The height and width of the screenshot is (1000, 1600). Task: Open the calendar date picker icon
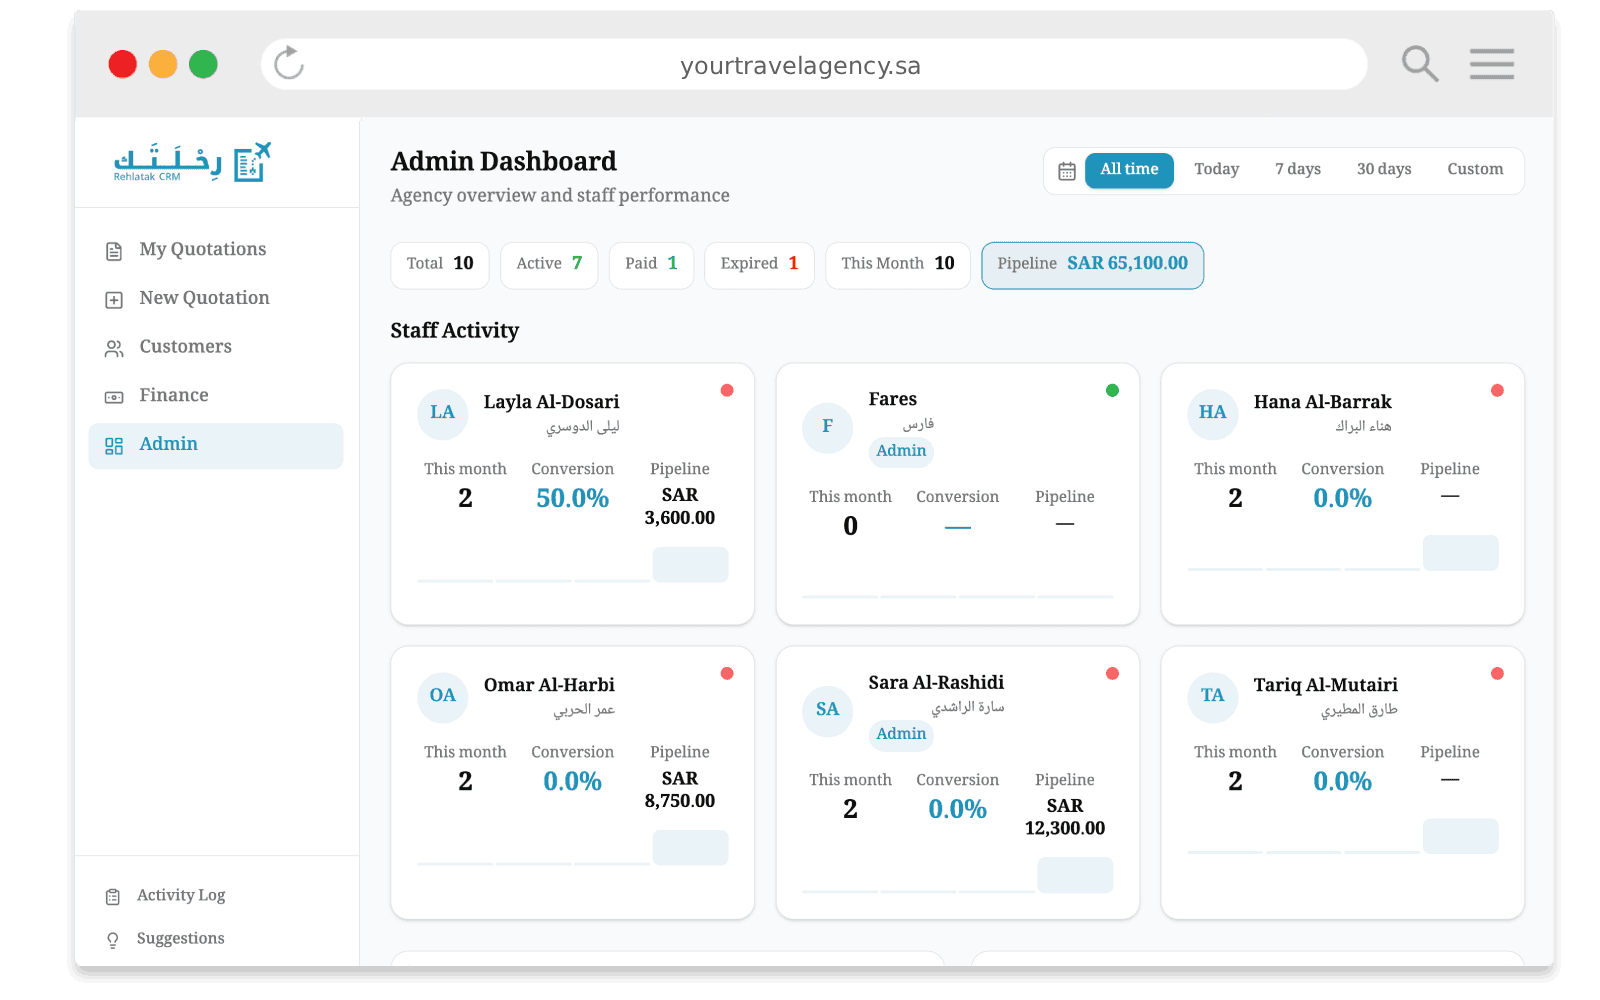click(x=1066, y=170)
